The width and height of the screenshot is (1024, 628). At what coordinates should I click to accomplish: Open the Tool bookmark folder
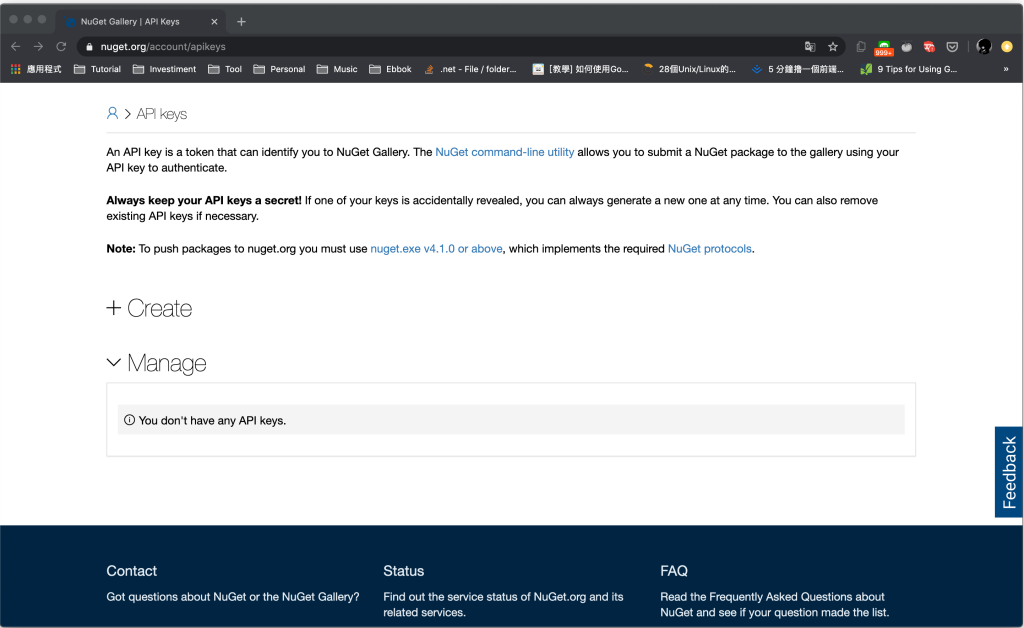click(x=225, y=69)
